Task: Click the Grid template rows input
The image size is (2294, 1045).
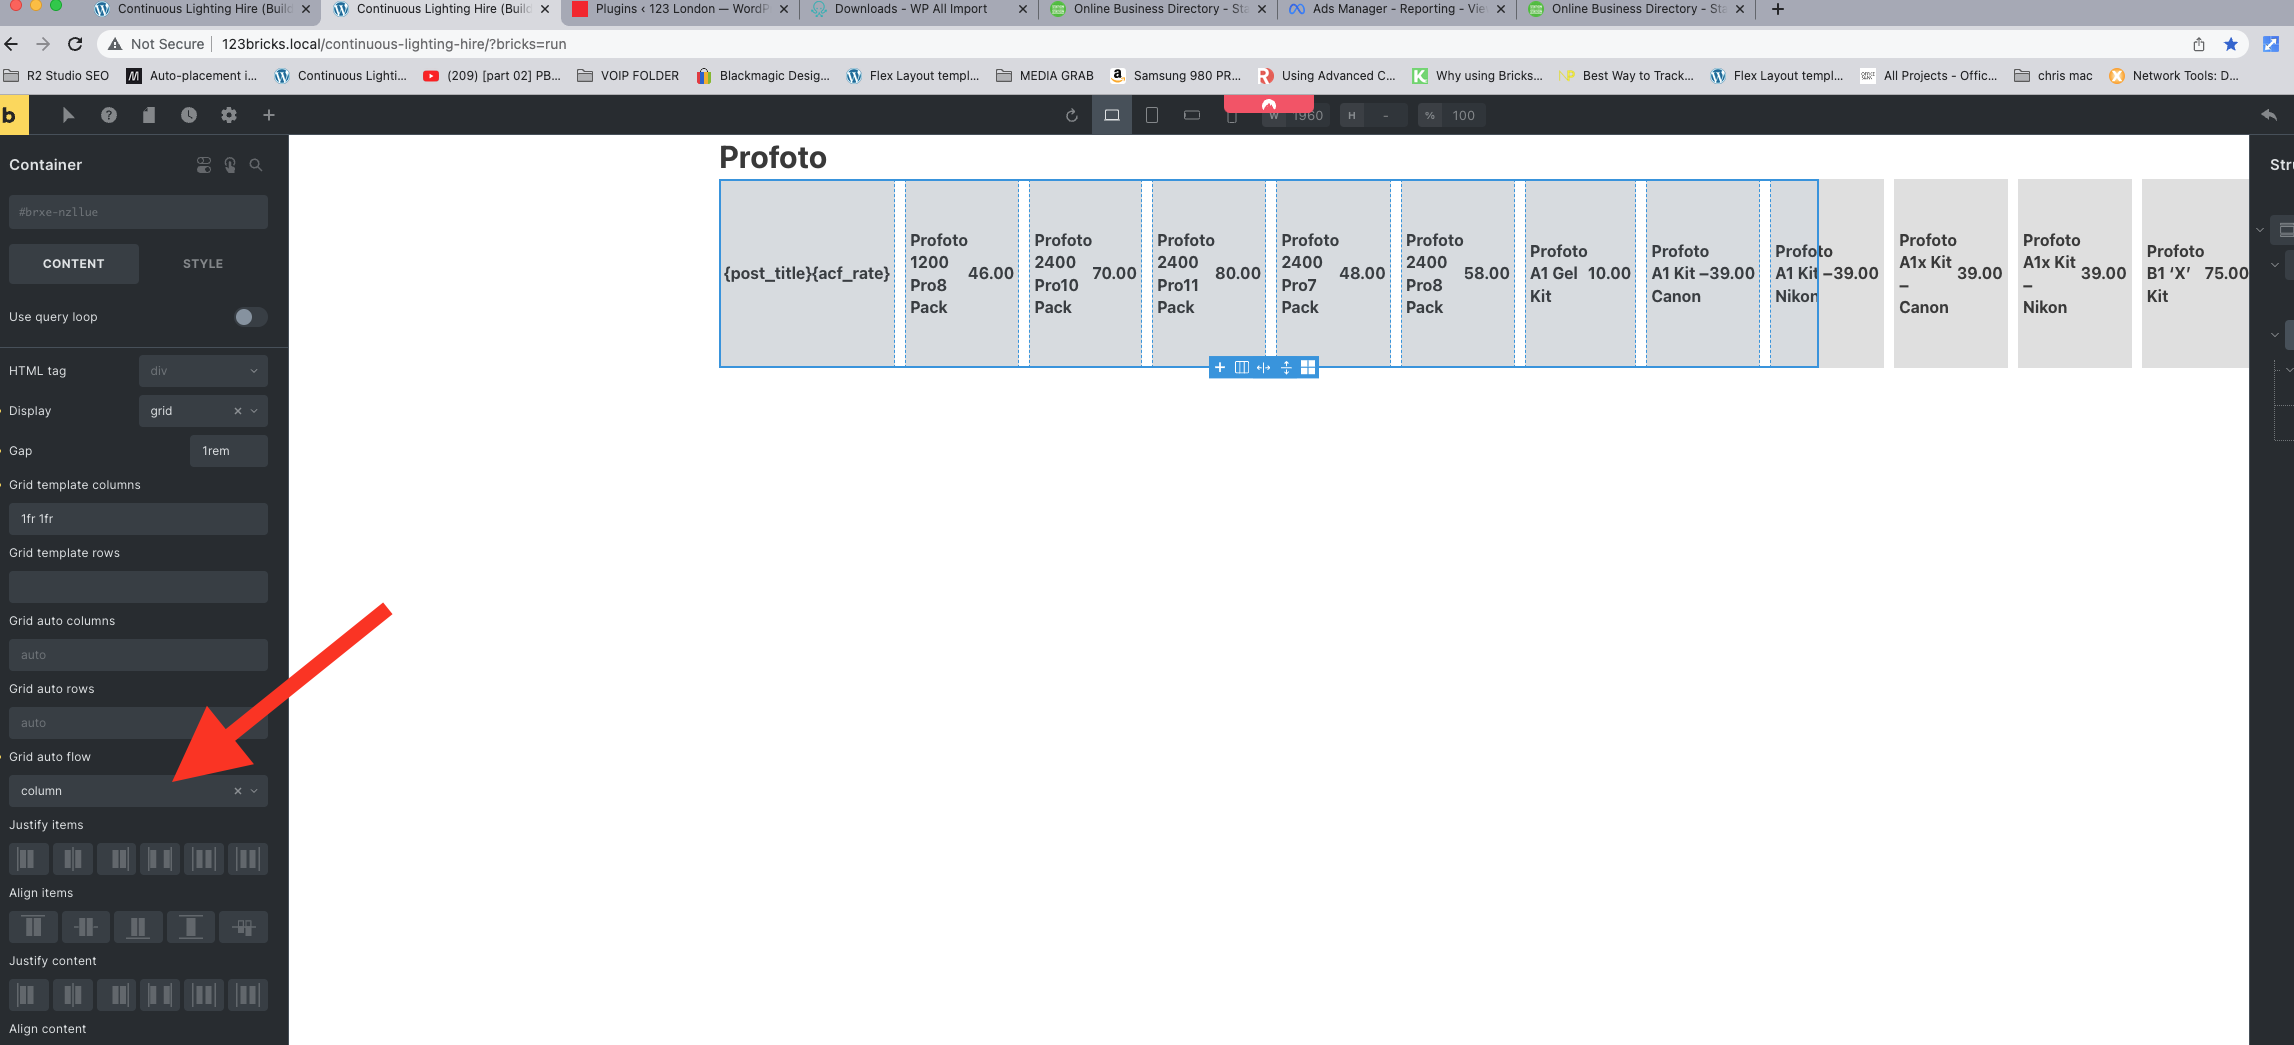Action: tap(138, 587)
